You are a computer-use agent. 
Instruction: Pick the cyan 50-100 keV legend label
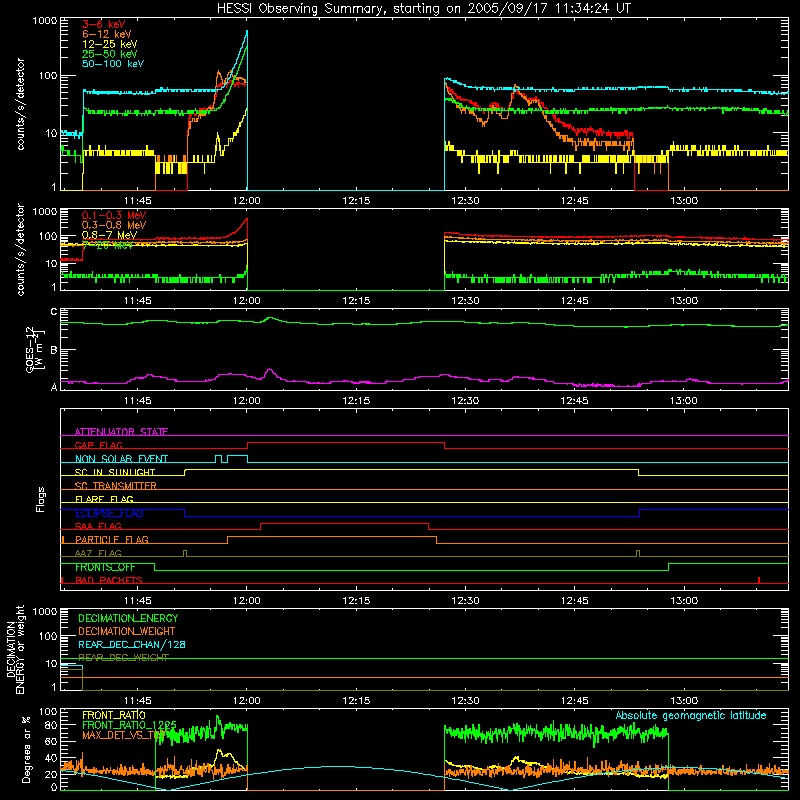tap(113, 64)
